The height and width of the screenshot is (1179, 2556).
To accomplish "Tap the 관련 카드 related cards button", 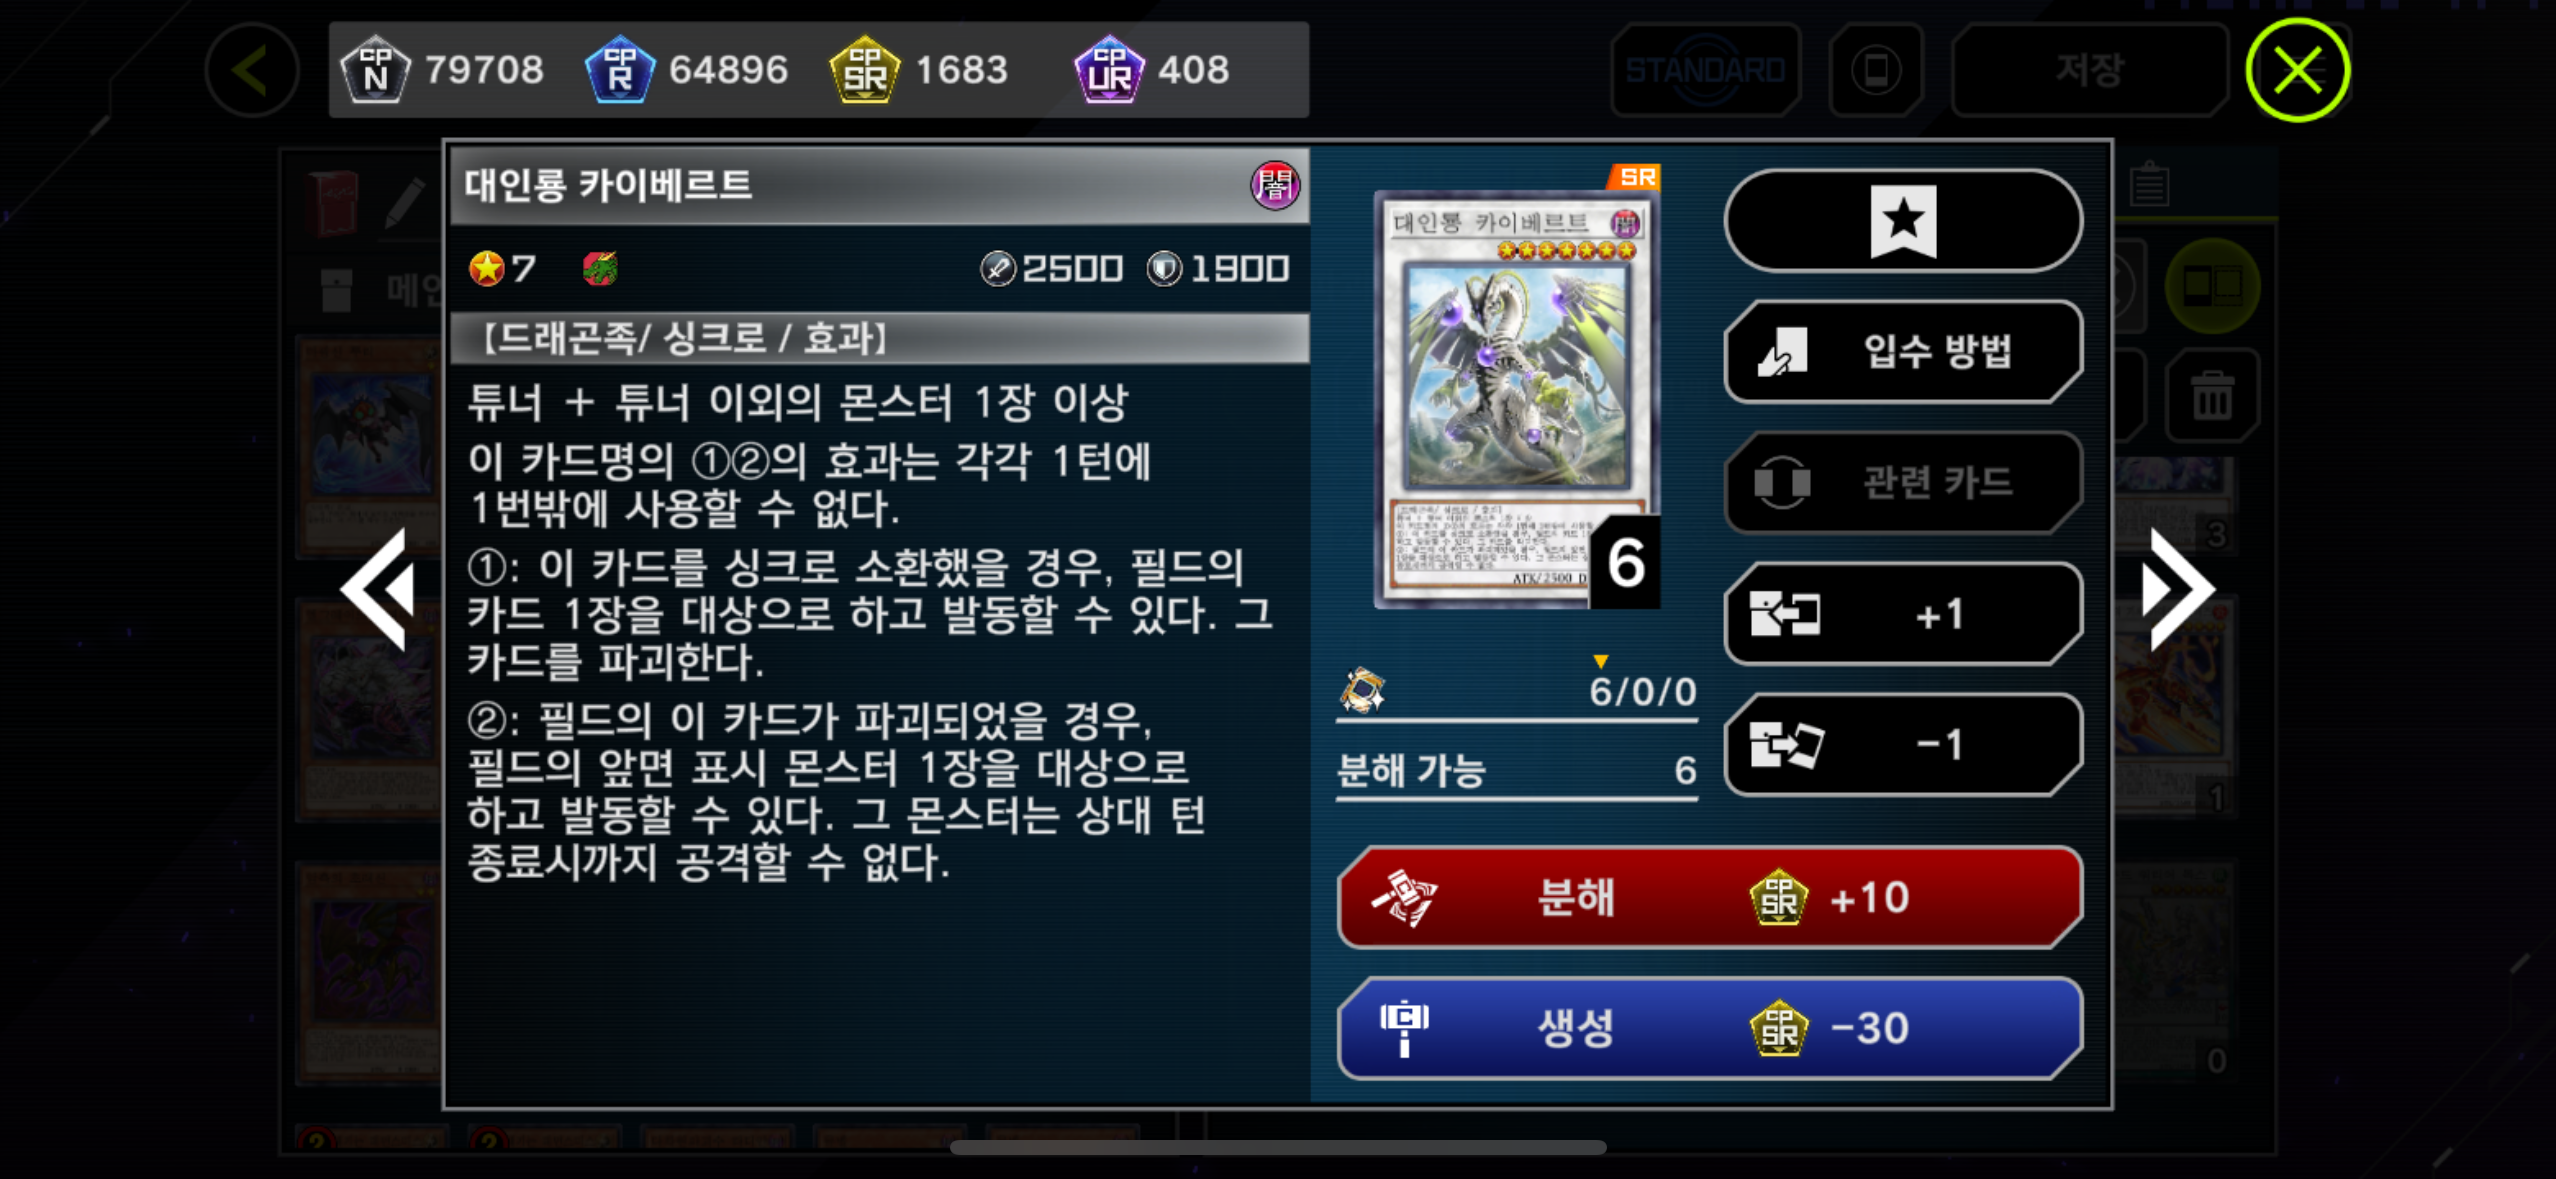I will pyautogui.click(x=1903, y=482).
